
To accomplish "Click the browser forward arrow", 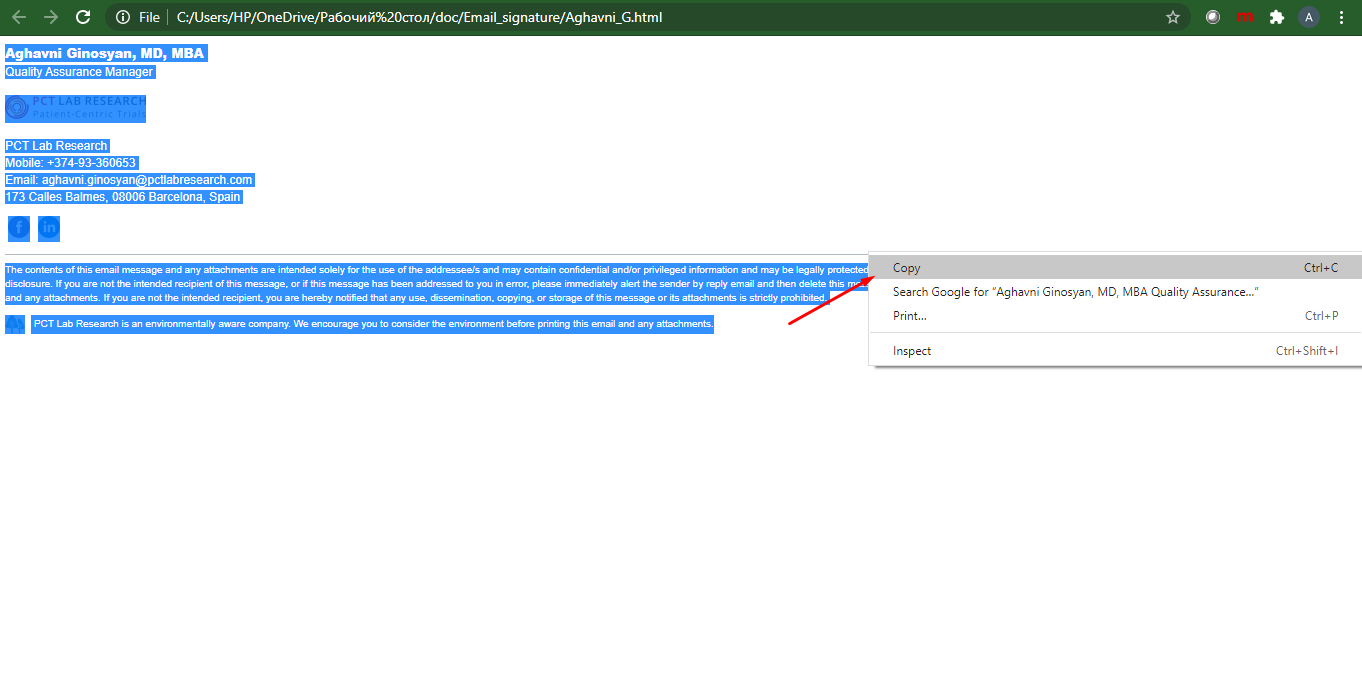I will tap(51, 17).
